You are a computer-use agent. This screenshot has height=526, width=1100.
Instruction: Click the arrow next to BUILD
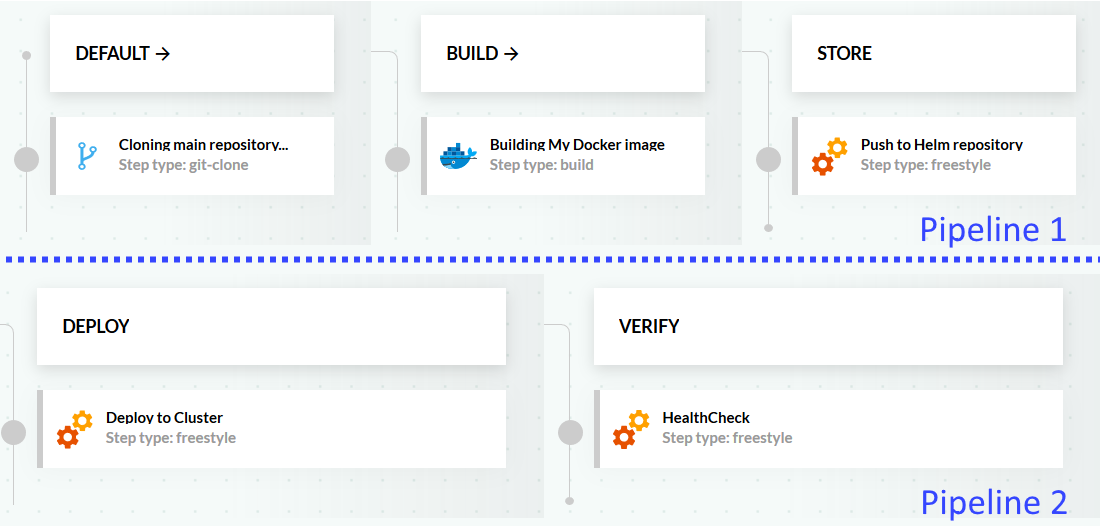pos(511,54)
